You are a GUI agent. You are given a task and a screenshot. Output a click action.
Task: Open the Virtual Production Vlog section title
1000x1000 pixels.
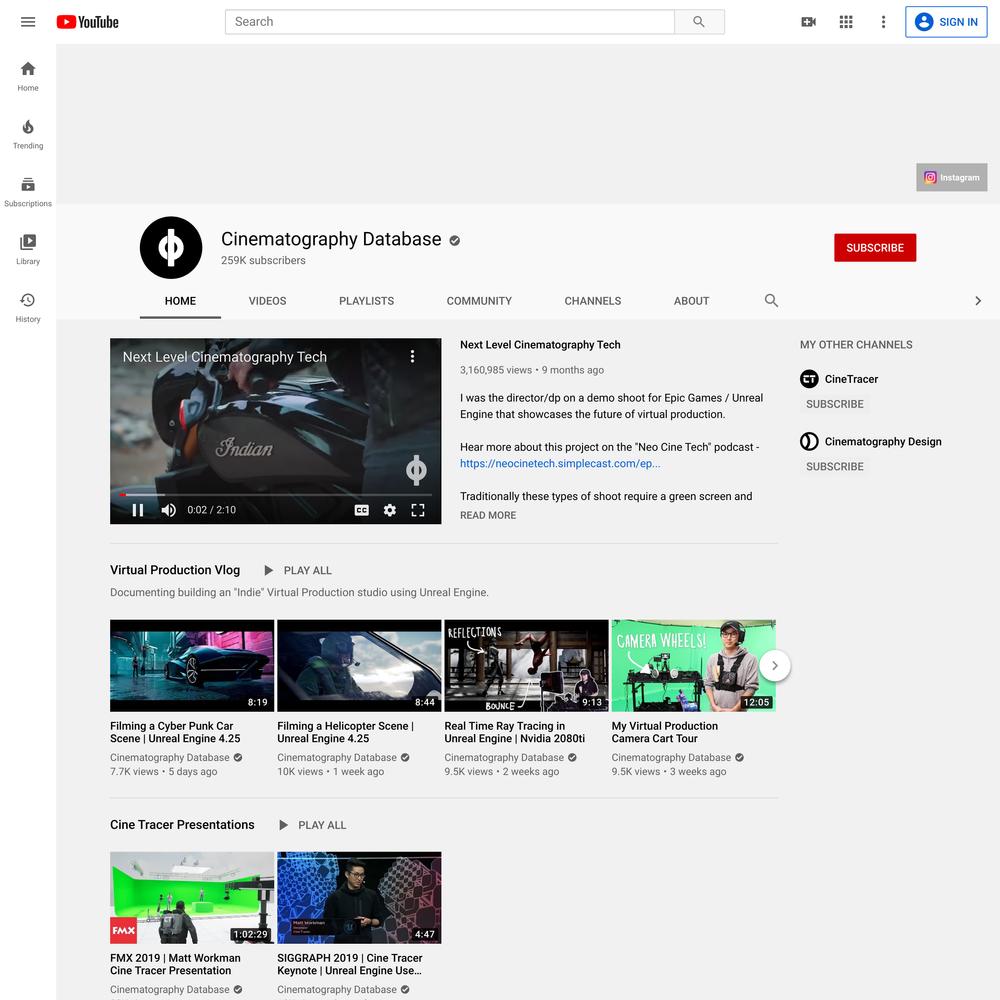[x=175, y=570]
